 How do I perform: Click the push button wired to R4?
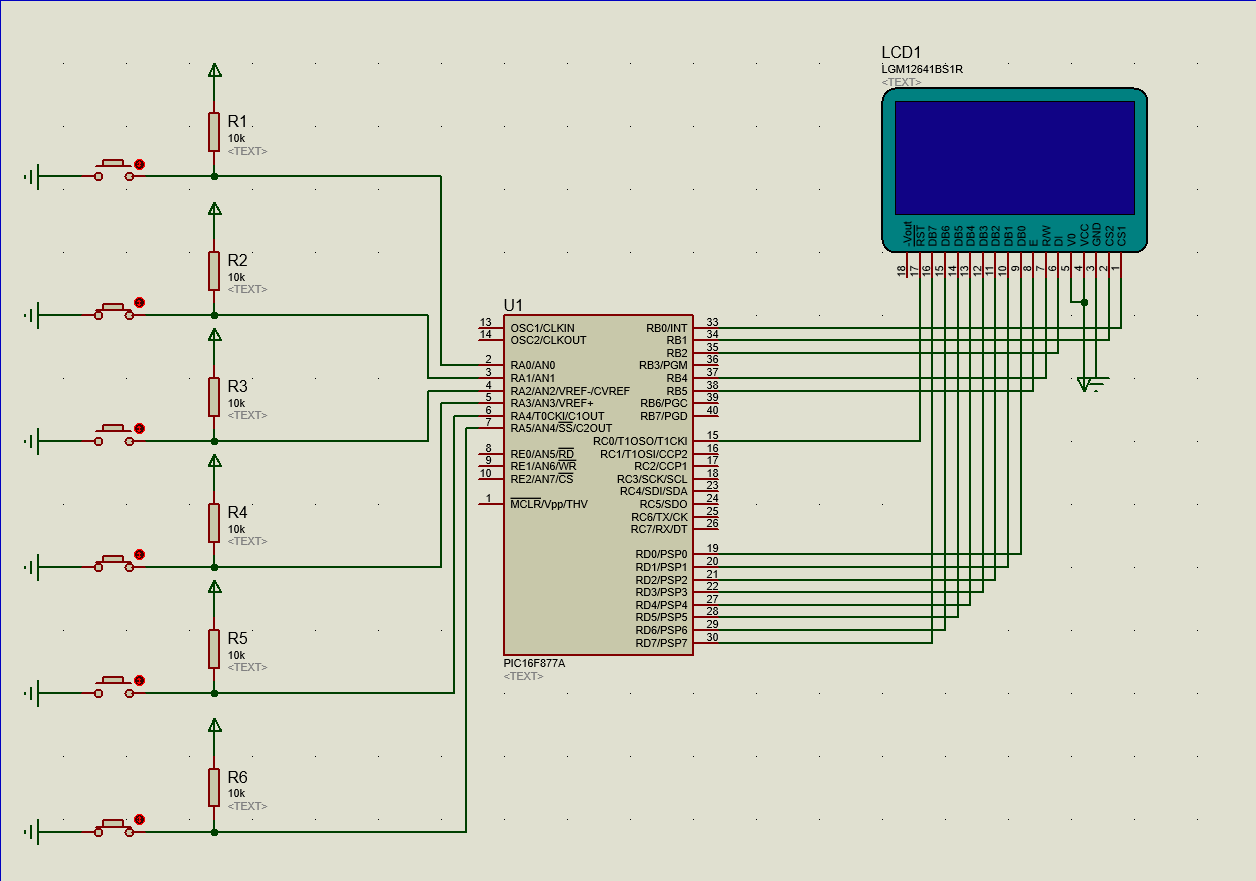click(x=114, y=561)
